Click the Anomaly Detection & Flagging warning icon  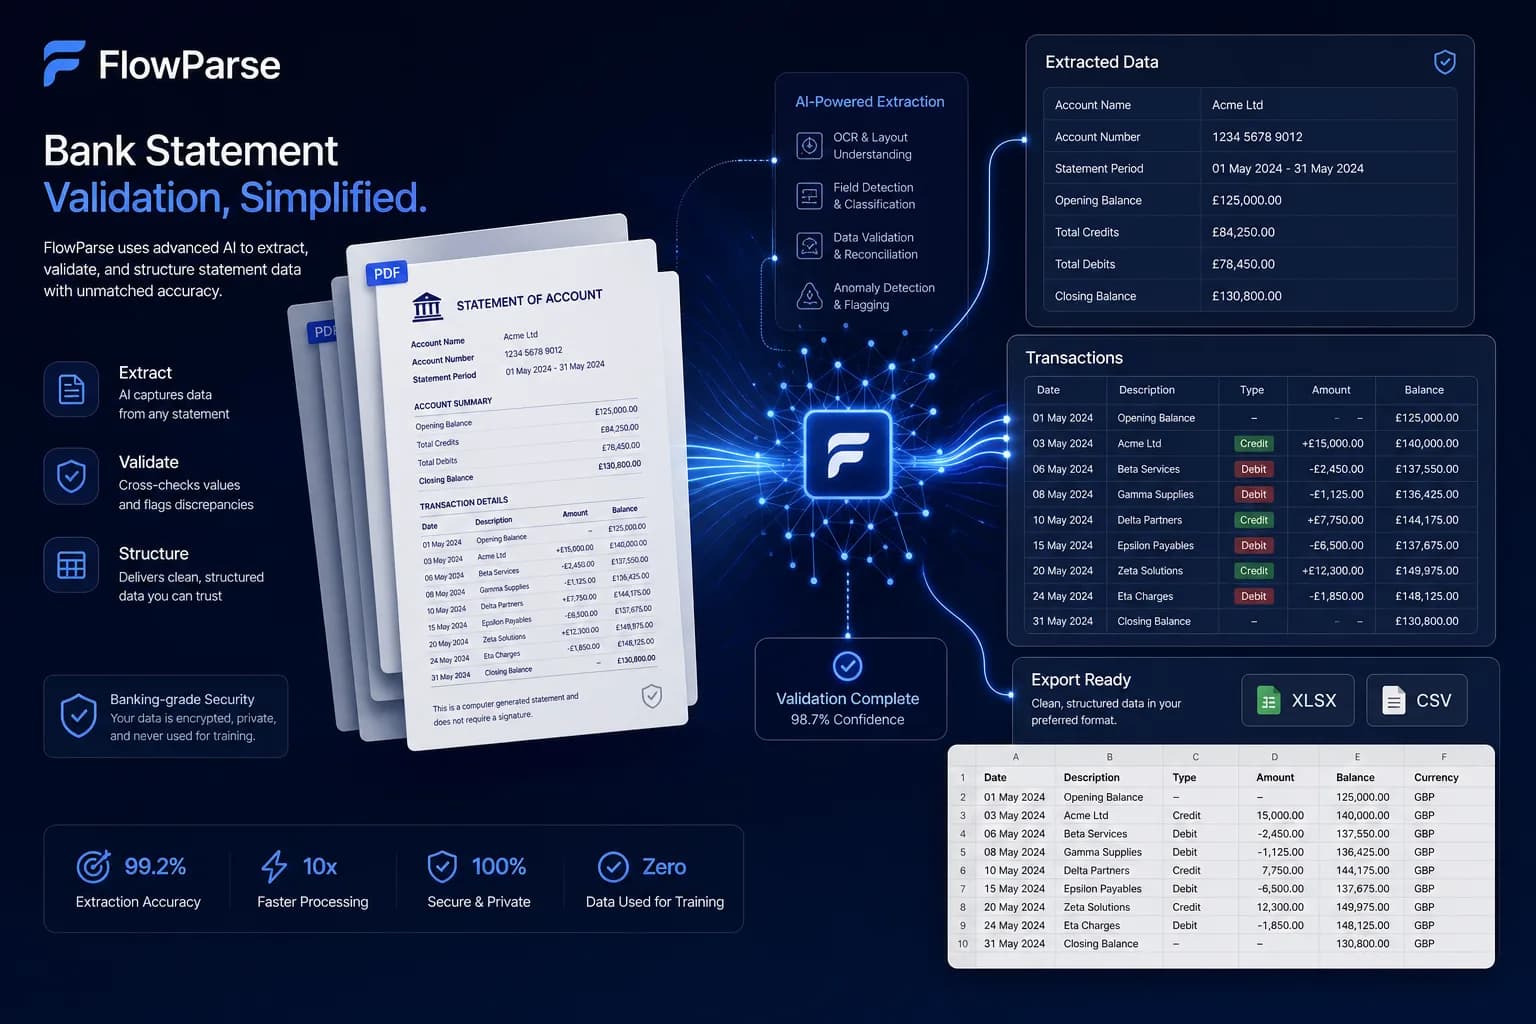[809, 296]
